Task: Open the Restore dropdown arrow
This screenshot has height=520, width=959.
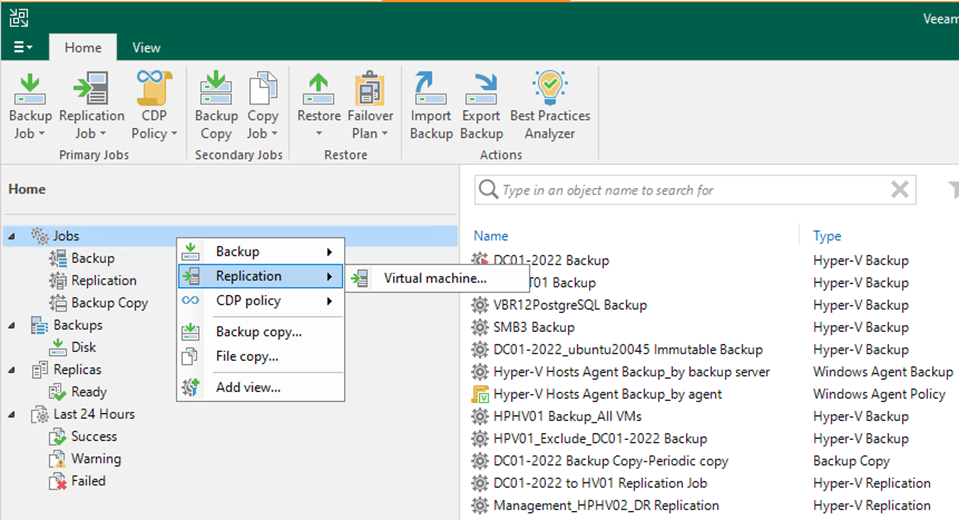Action: 319,134
